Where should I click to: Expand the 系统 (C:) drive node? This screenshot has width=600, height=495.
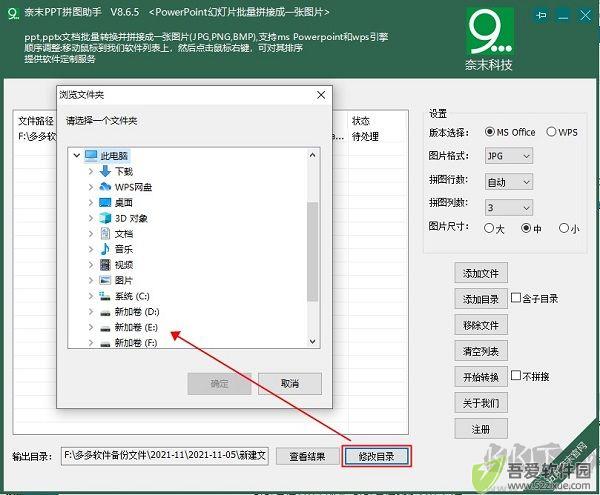91,296
